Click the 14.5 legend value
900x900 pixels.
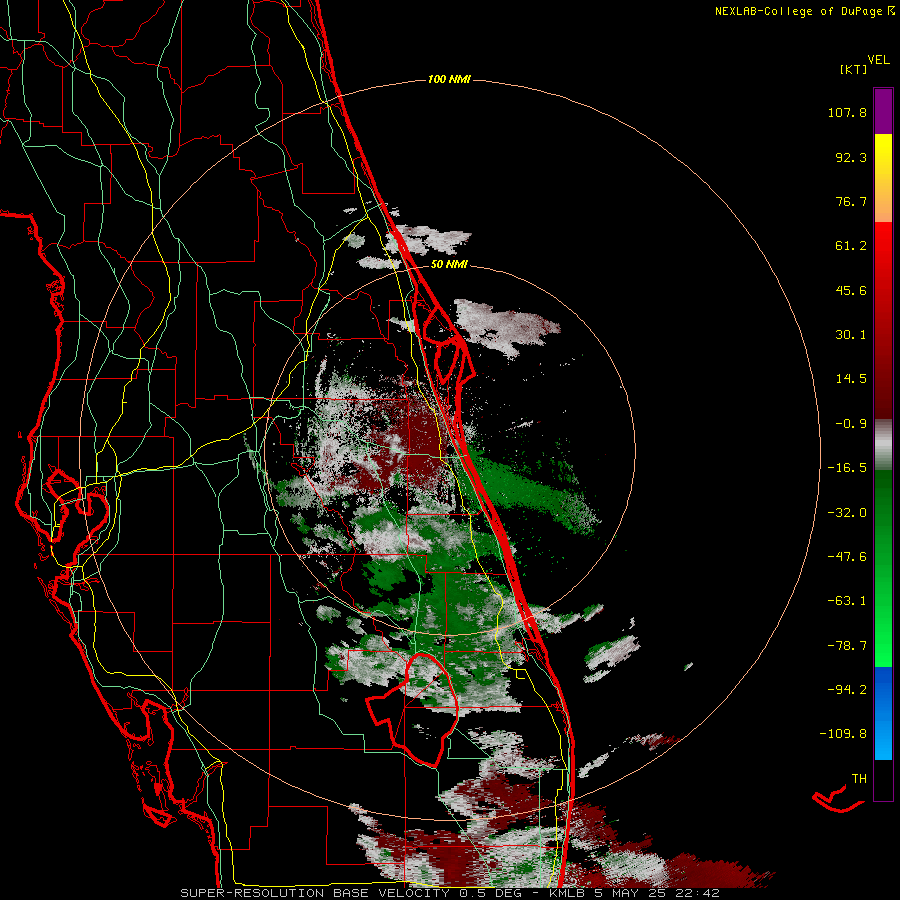[x=851, y=379]
